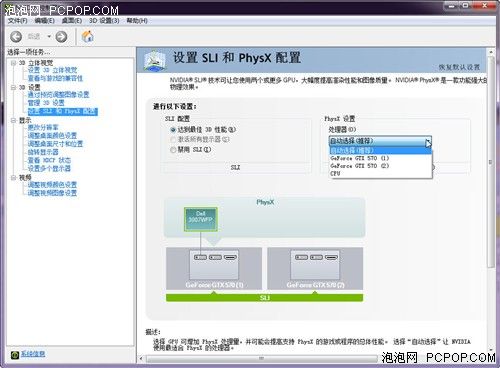The height and width of the screenshot is (368, 500).
Task: Select the maximize 3D performance radio button
Action: (173, 130)
